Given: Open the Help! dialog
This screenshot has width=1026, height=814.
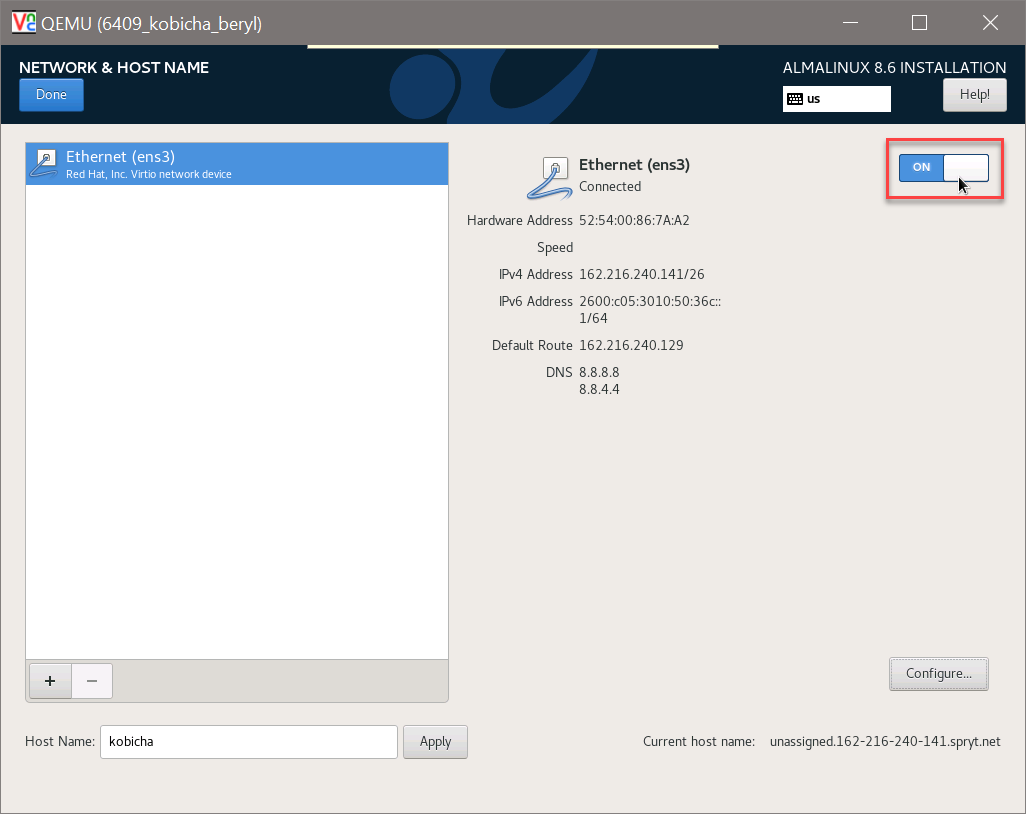Looking at the screenshot, I should point(974,95).
